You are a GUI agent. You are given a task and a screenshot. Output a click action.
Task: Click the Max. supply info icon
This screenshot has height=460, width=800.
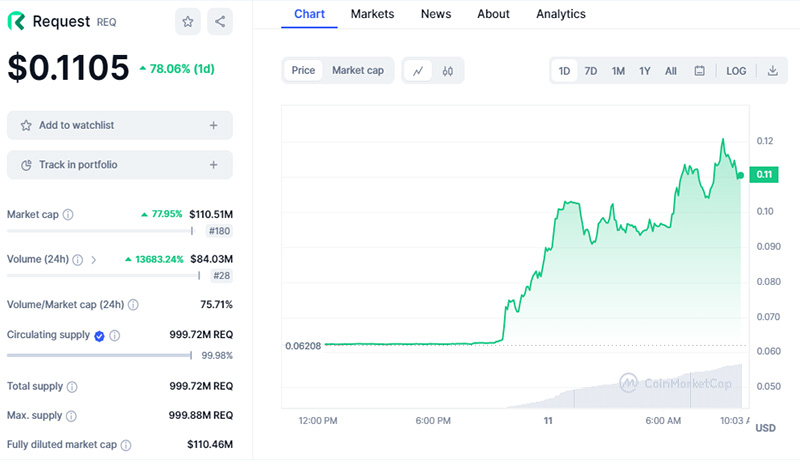pos(71,416)
